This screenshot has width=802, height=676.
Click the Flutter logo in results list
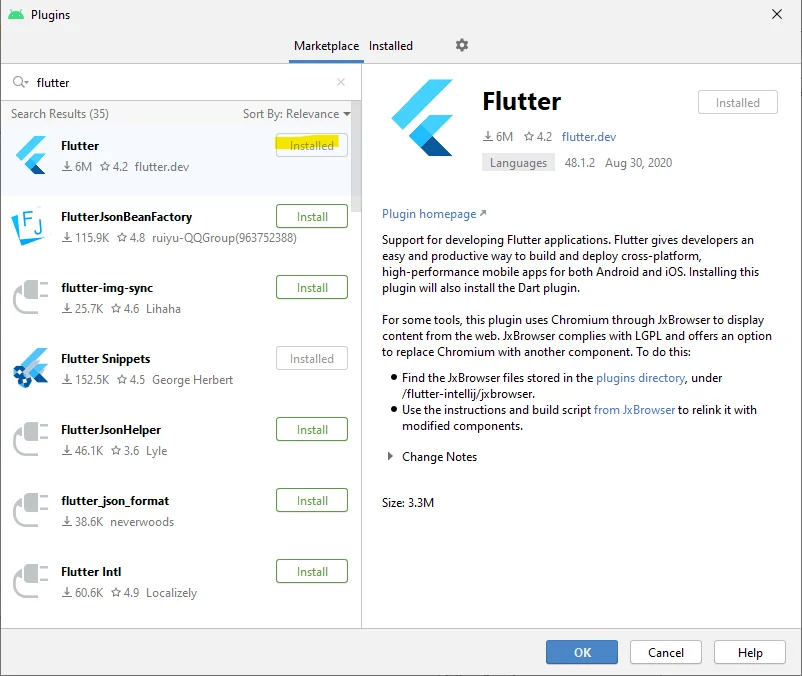[32, 155]
